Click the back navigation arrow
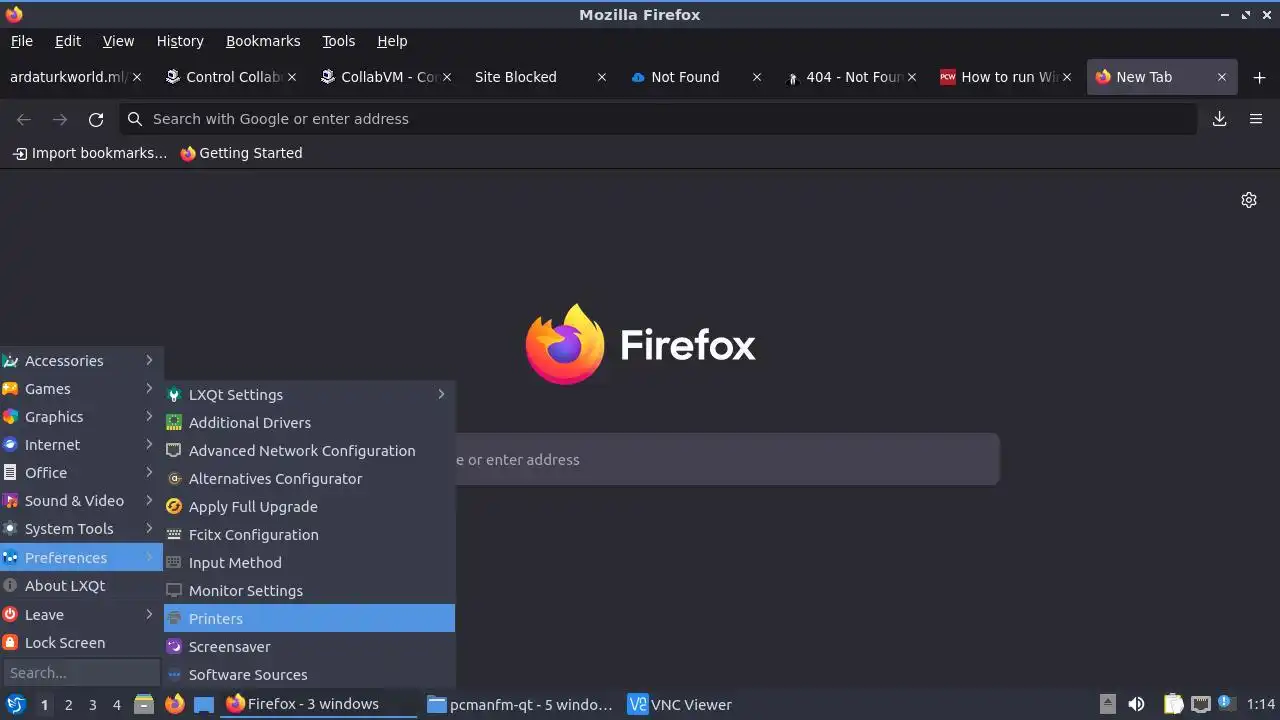 click(24, 119)
